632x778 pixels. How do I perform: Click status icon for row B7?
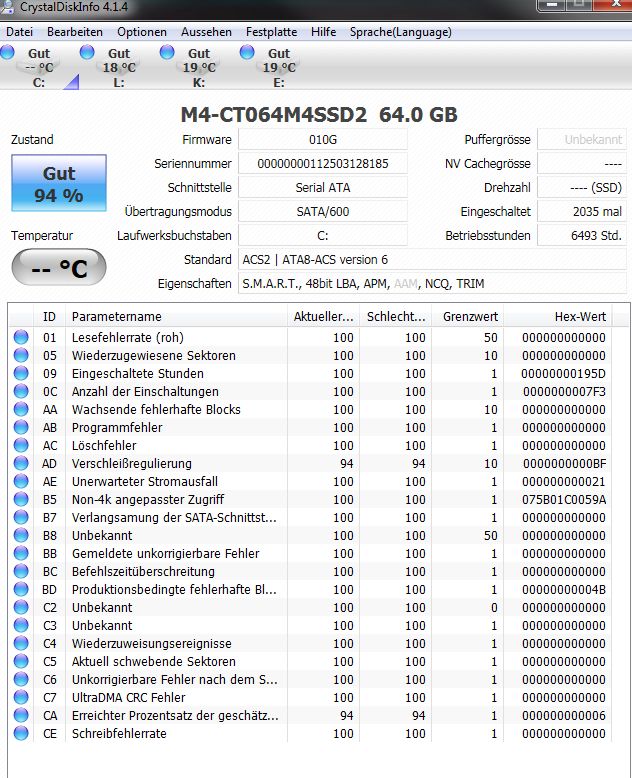tap(21, 518)
